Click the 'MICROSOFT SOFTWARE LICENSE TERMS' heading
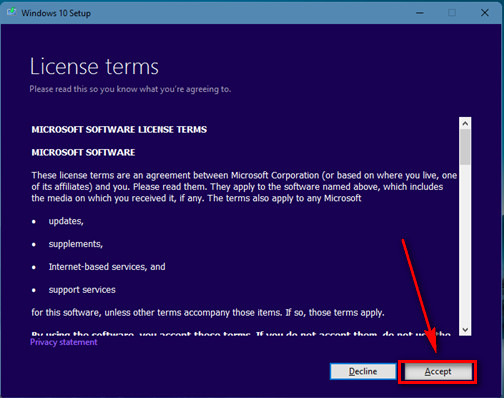The height and width of the screenshot is (398, 504). 119,130
